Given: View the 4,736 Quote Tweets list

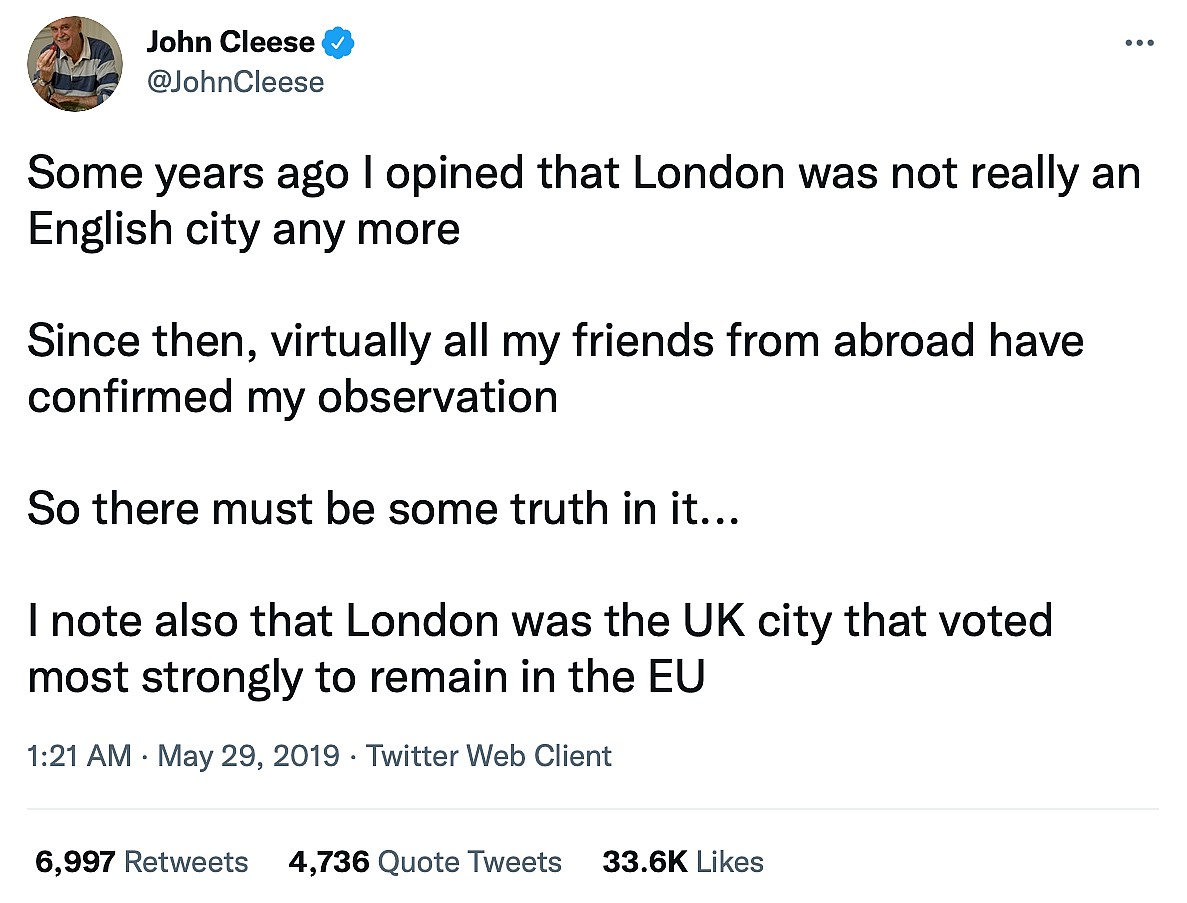Looking at the screenshot, I should coord(424,861).
